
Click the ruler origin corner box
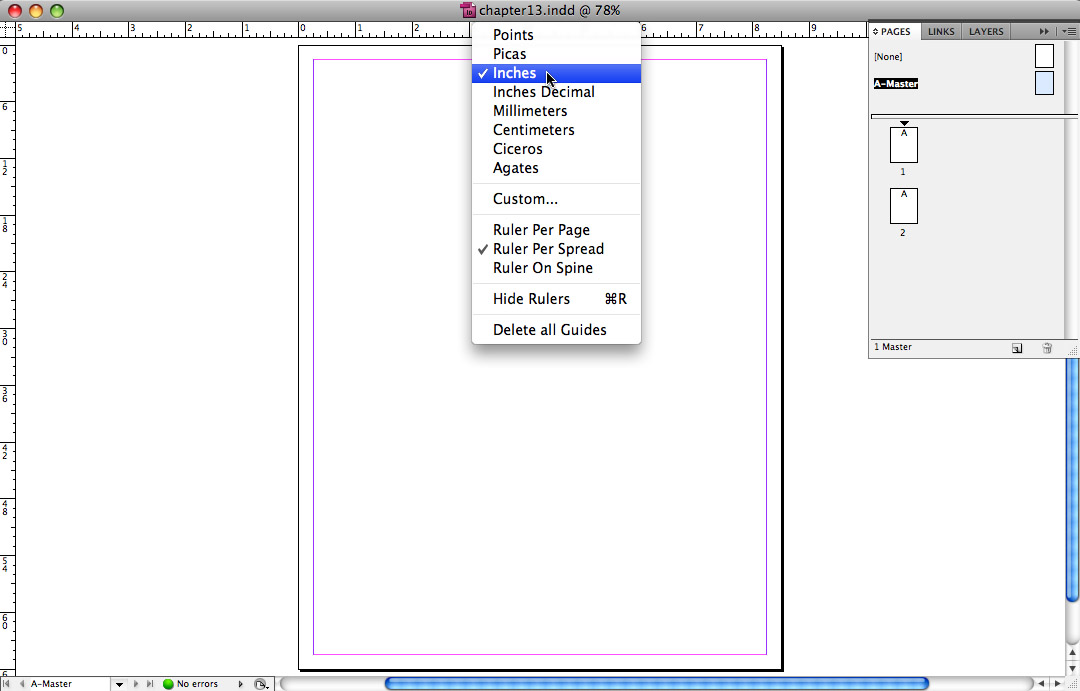pyautogui.click(x=7, y=30)
